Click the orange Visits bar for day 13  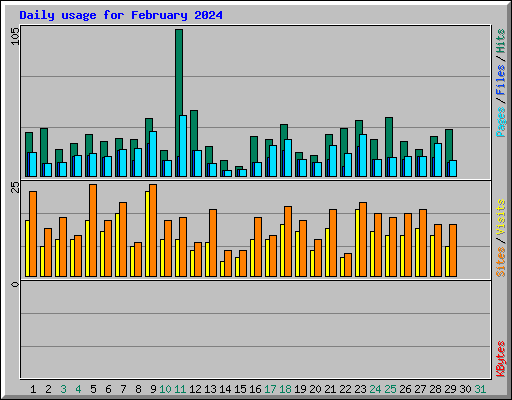pos(213,243)
